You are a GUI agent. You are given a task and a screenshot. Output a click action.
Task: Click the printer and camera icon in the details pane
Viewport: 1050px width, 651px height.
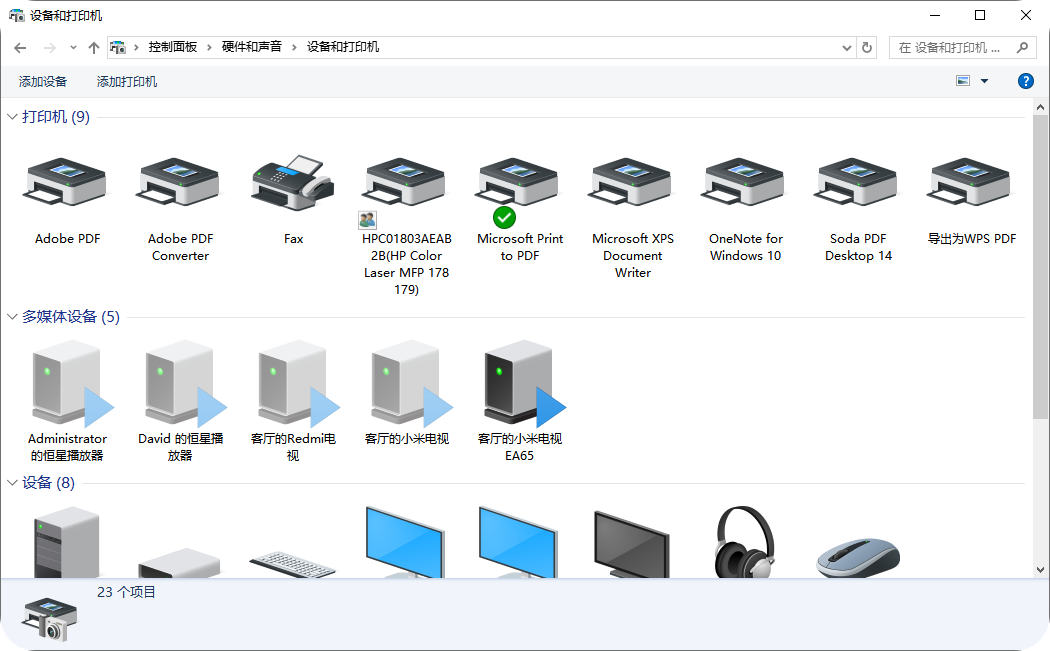[x=50, y=619]
